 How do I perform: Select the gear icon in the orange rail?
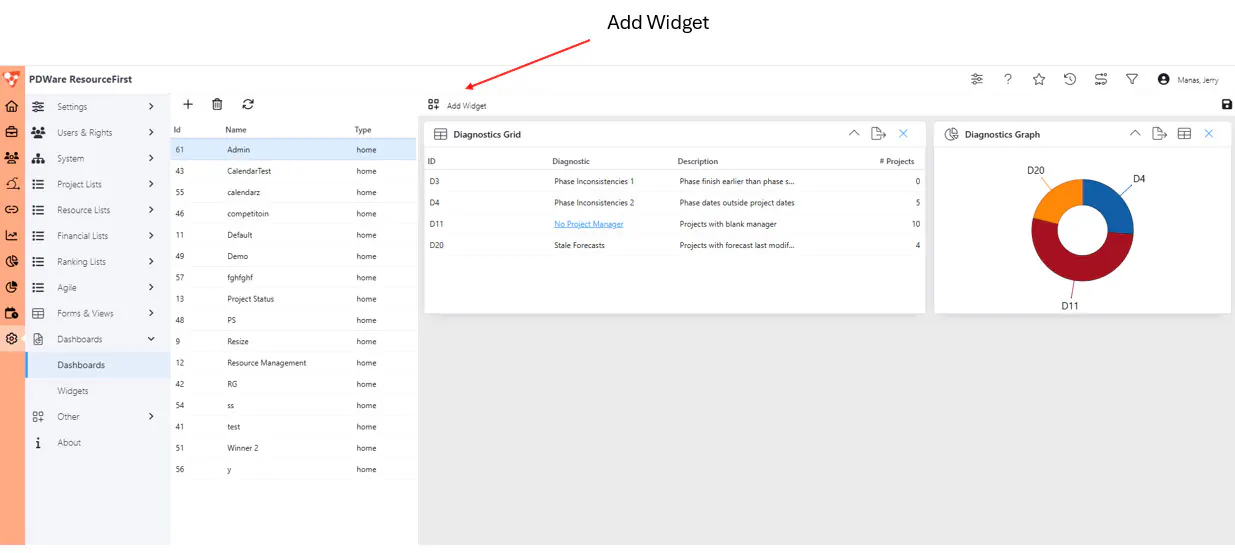point(12,339)
